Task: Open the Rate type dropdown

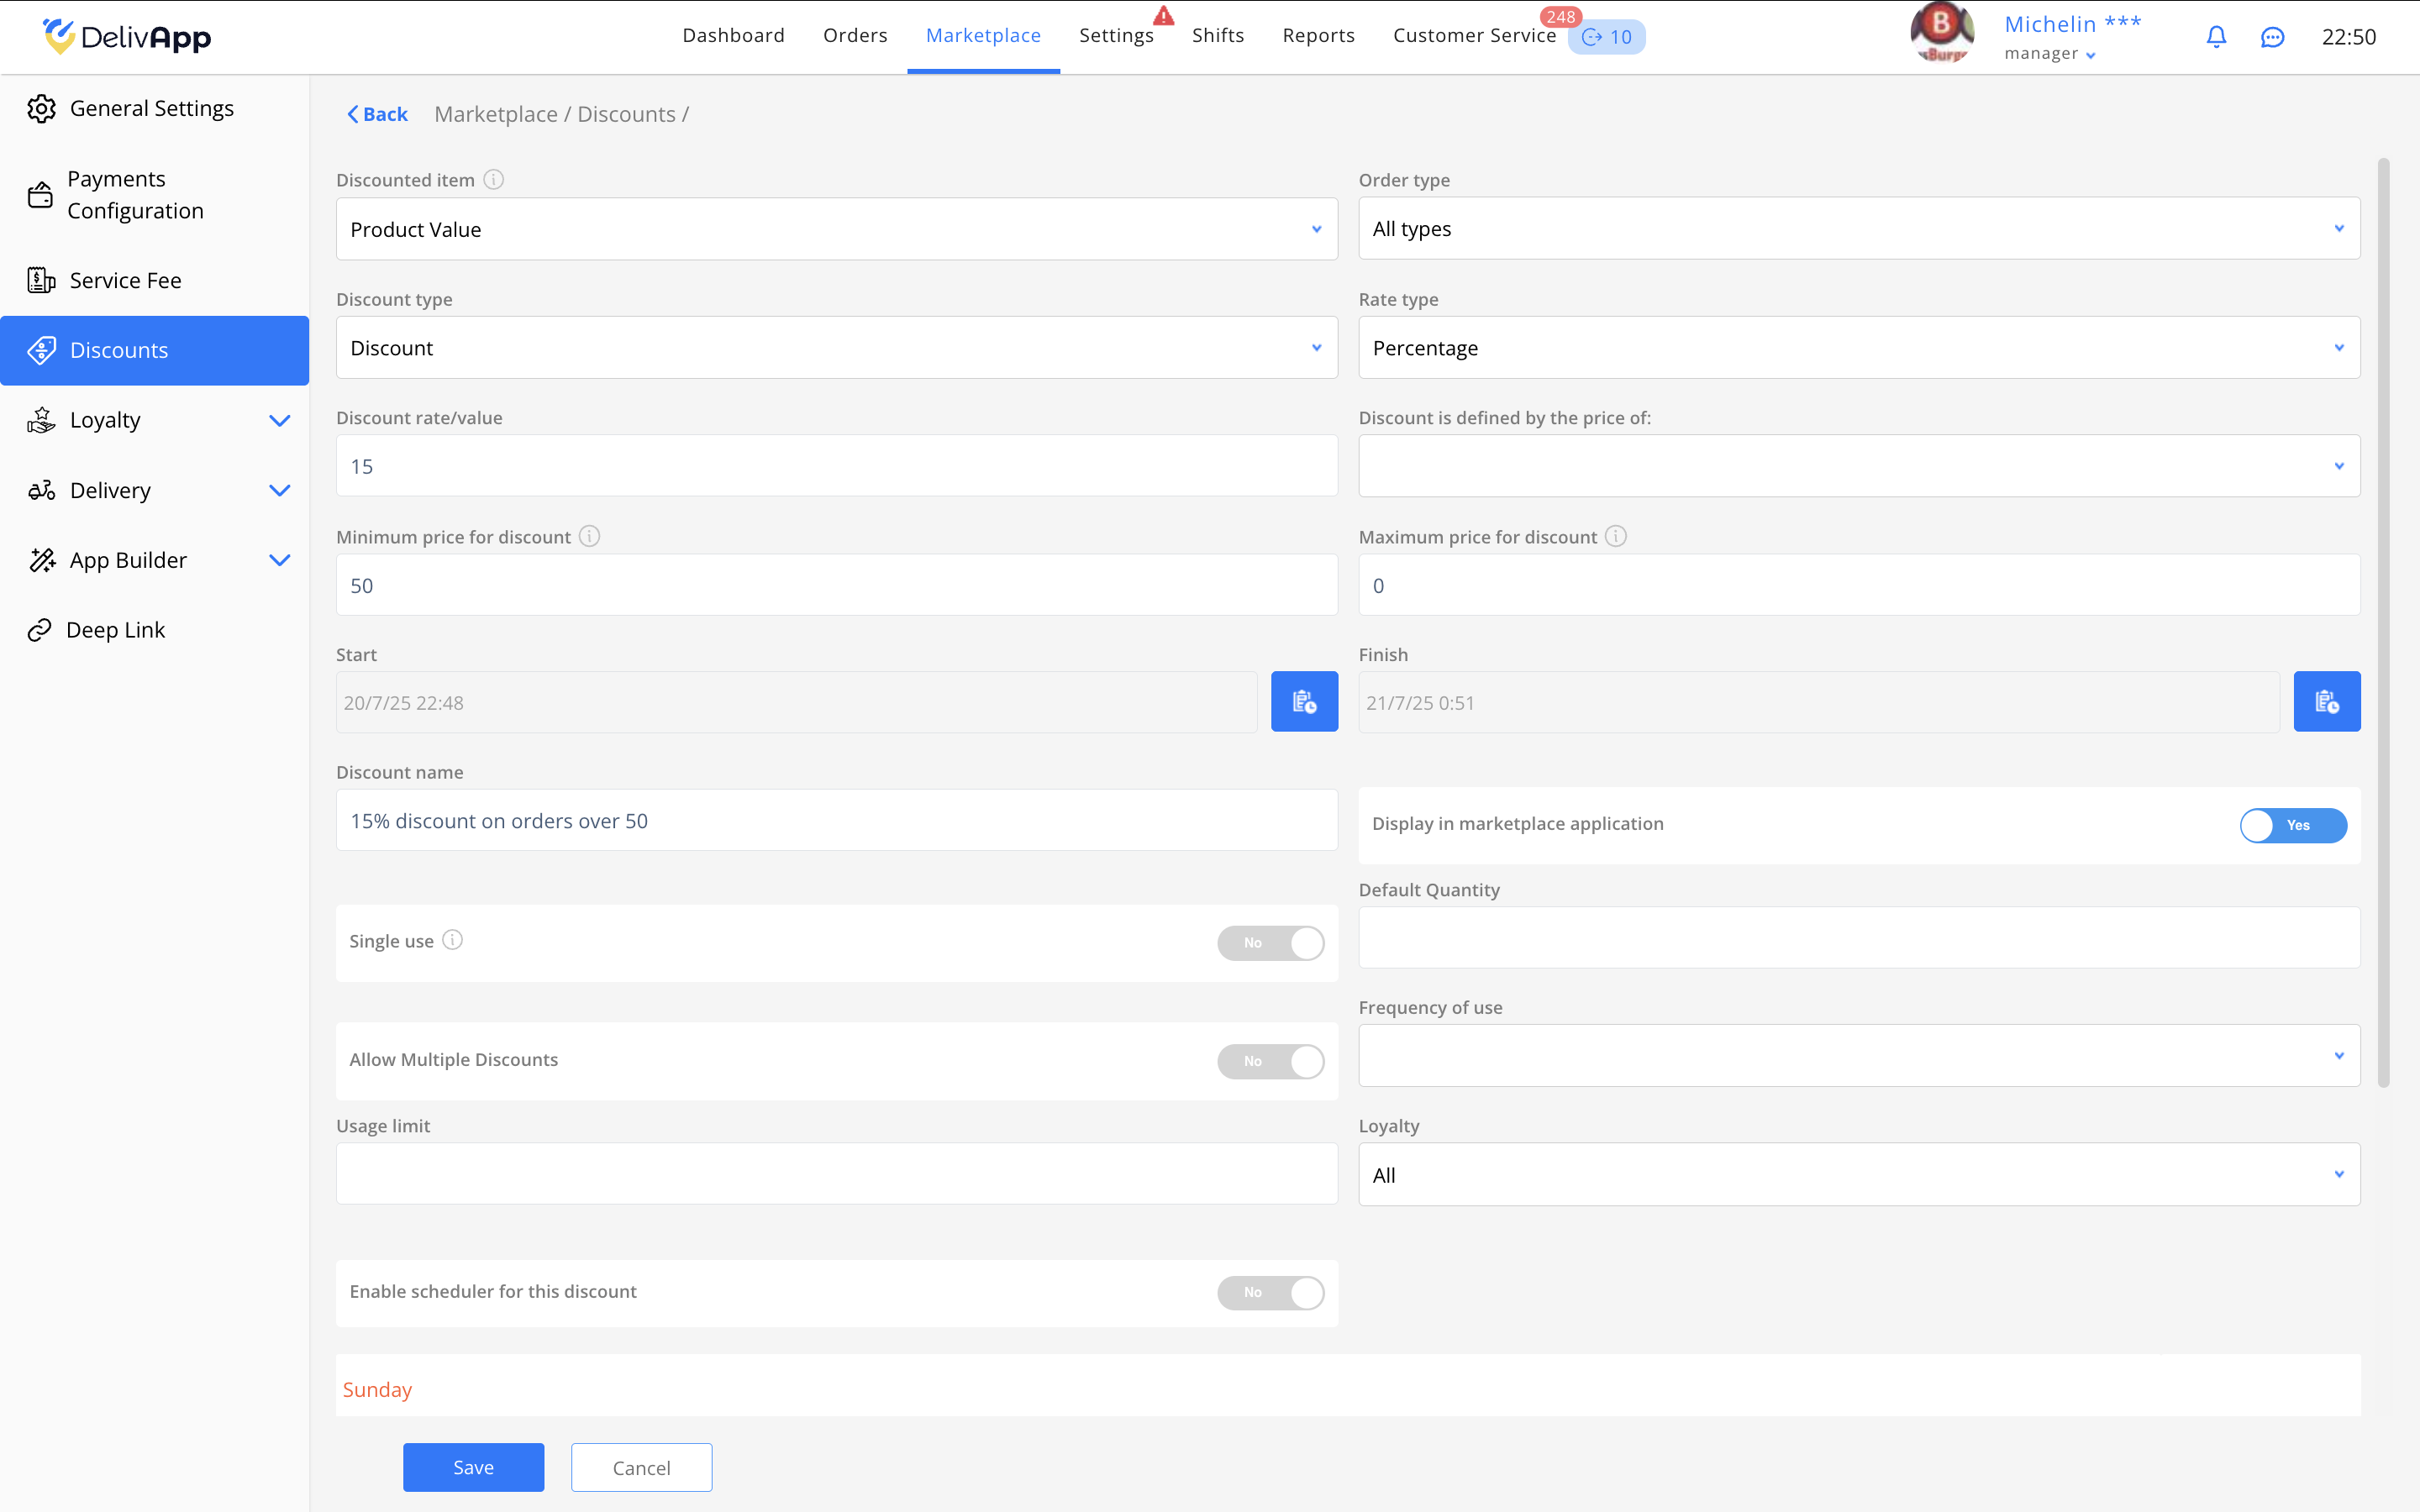Action: (1858, 348)
